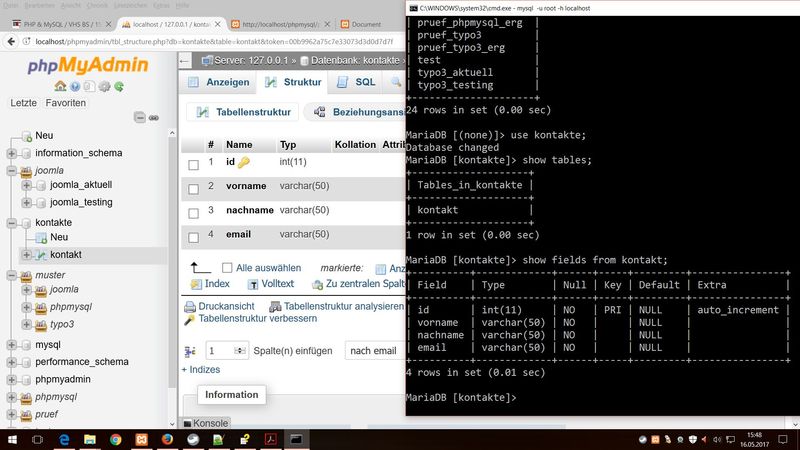
Task: Open the Konsole bar at bottom
Action: click(x=206, y=423)
